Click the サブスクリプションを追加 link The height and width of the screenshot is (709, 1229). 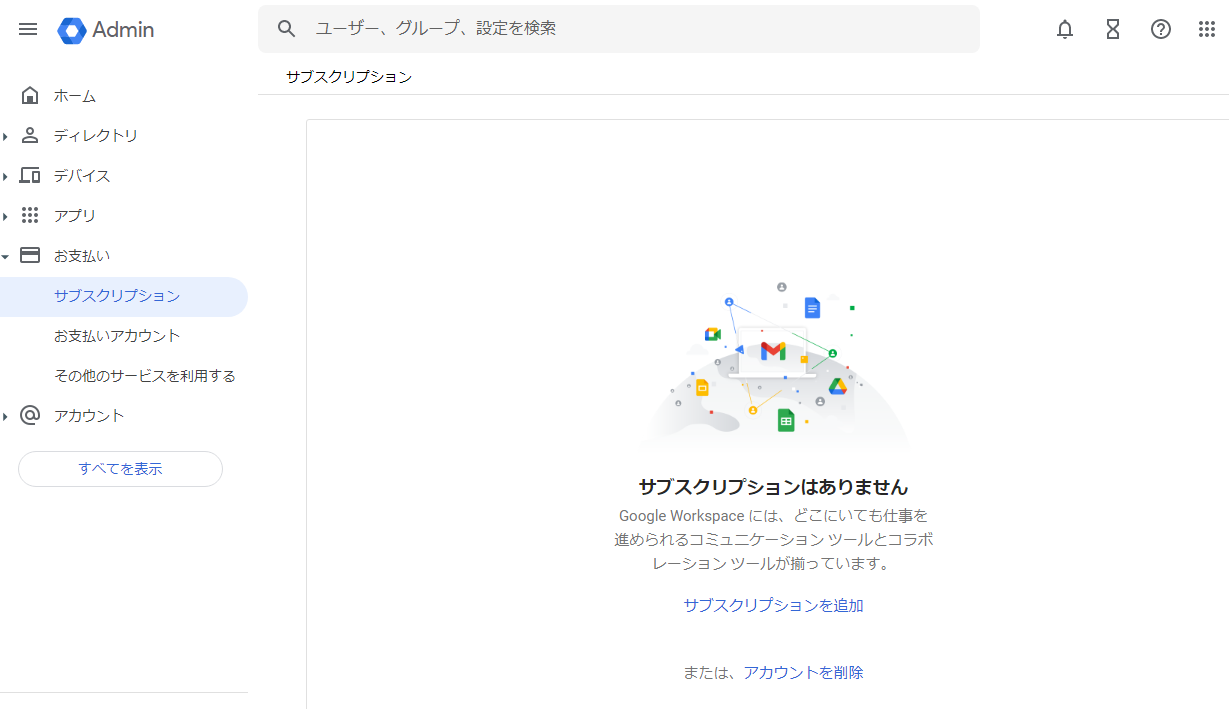pyautogui.click(x=773, y=605)
